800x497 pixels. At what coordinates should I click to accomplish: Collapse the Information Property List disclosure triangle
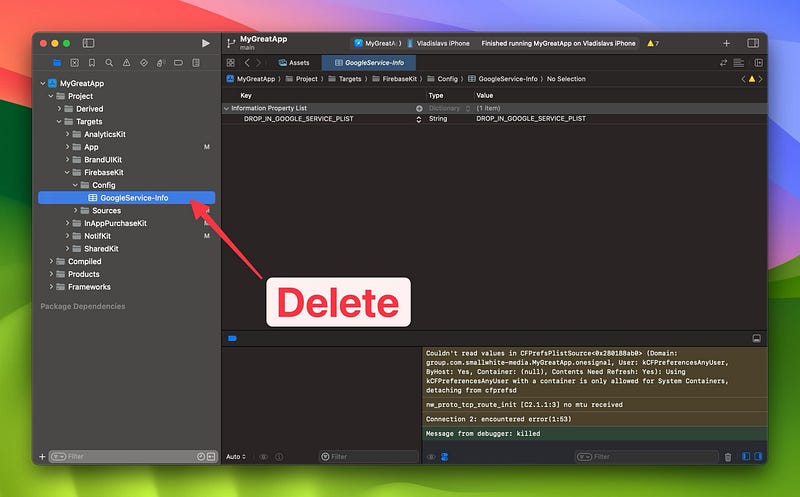pyautogui.click(x=226, y=109)
